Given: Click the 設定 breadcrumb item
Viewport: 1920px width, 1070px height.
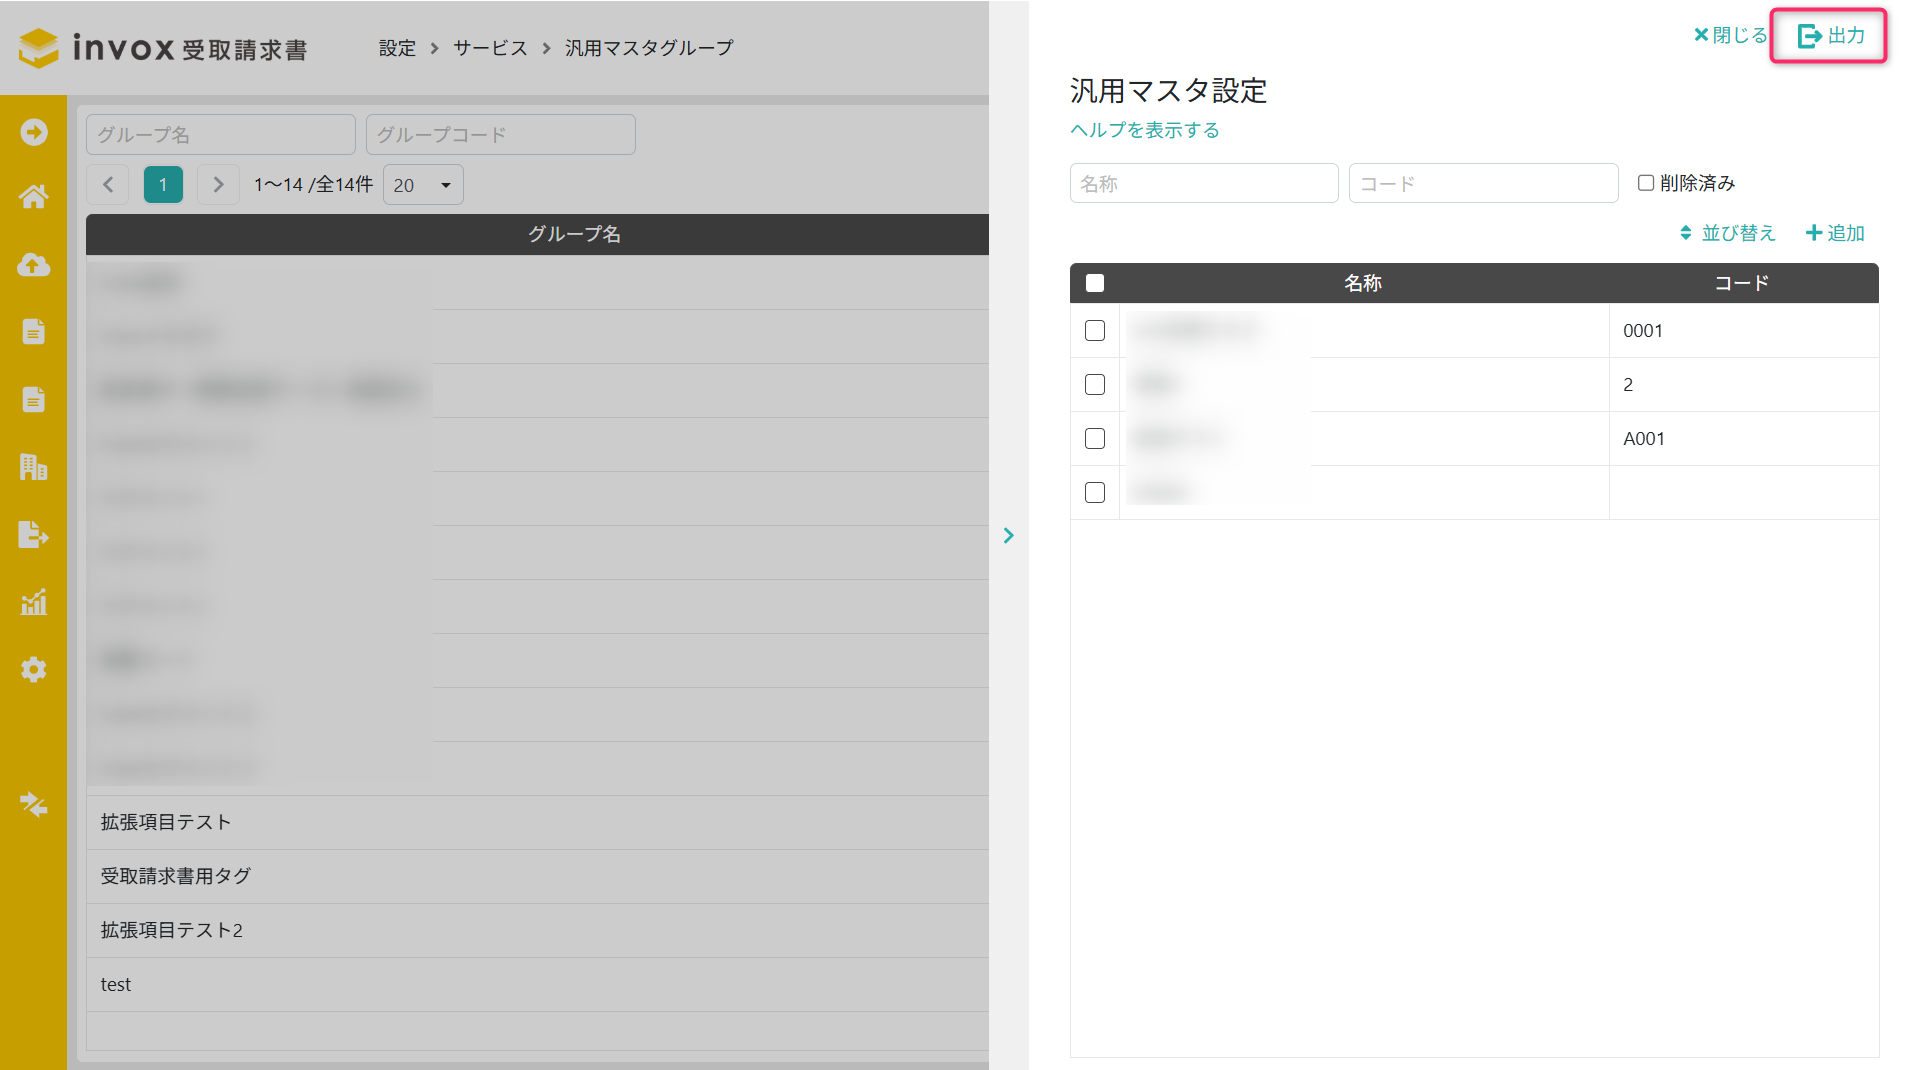Looking at the screenshot, I should pyautogui.click(x=397, y=48).
